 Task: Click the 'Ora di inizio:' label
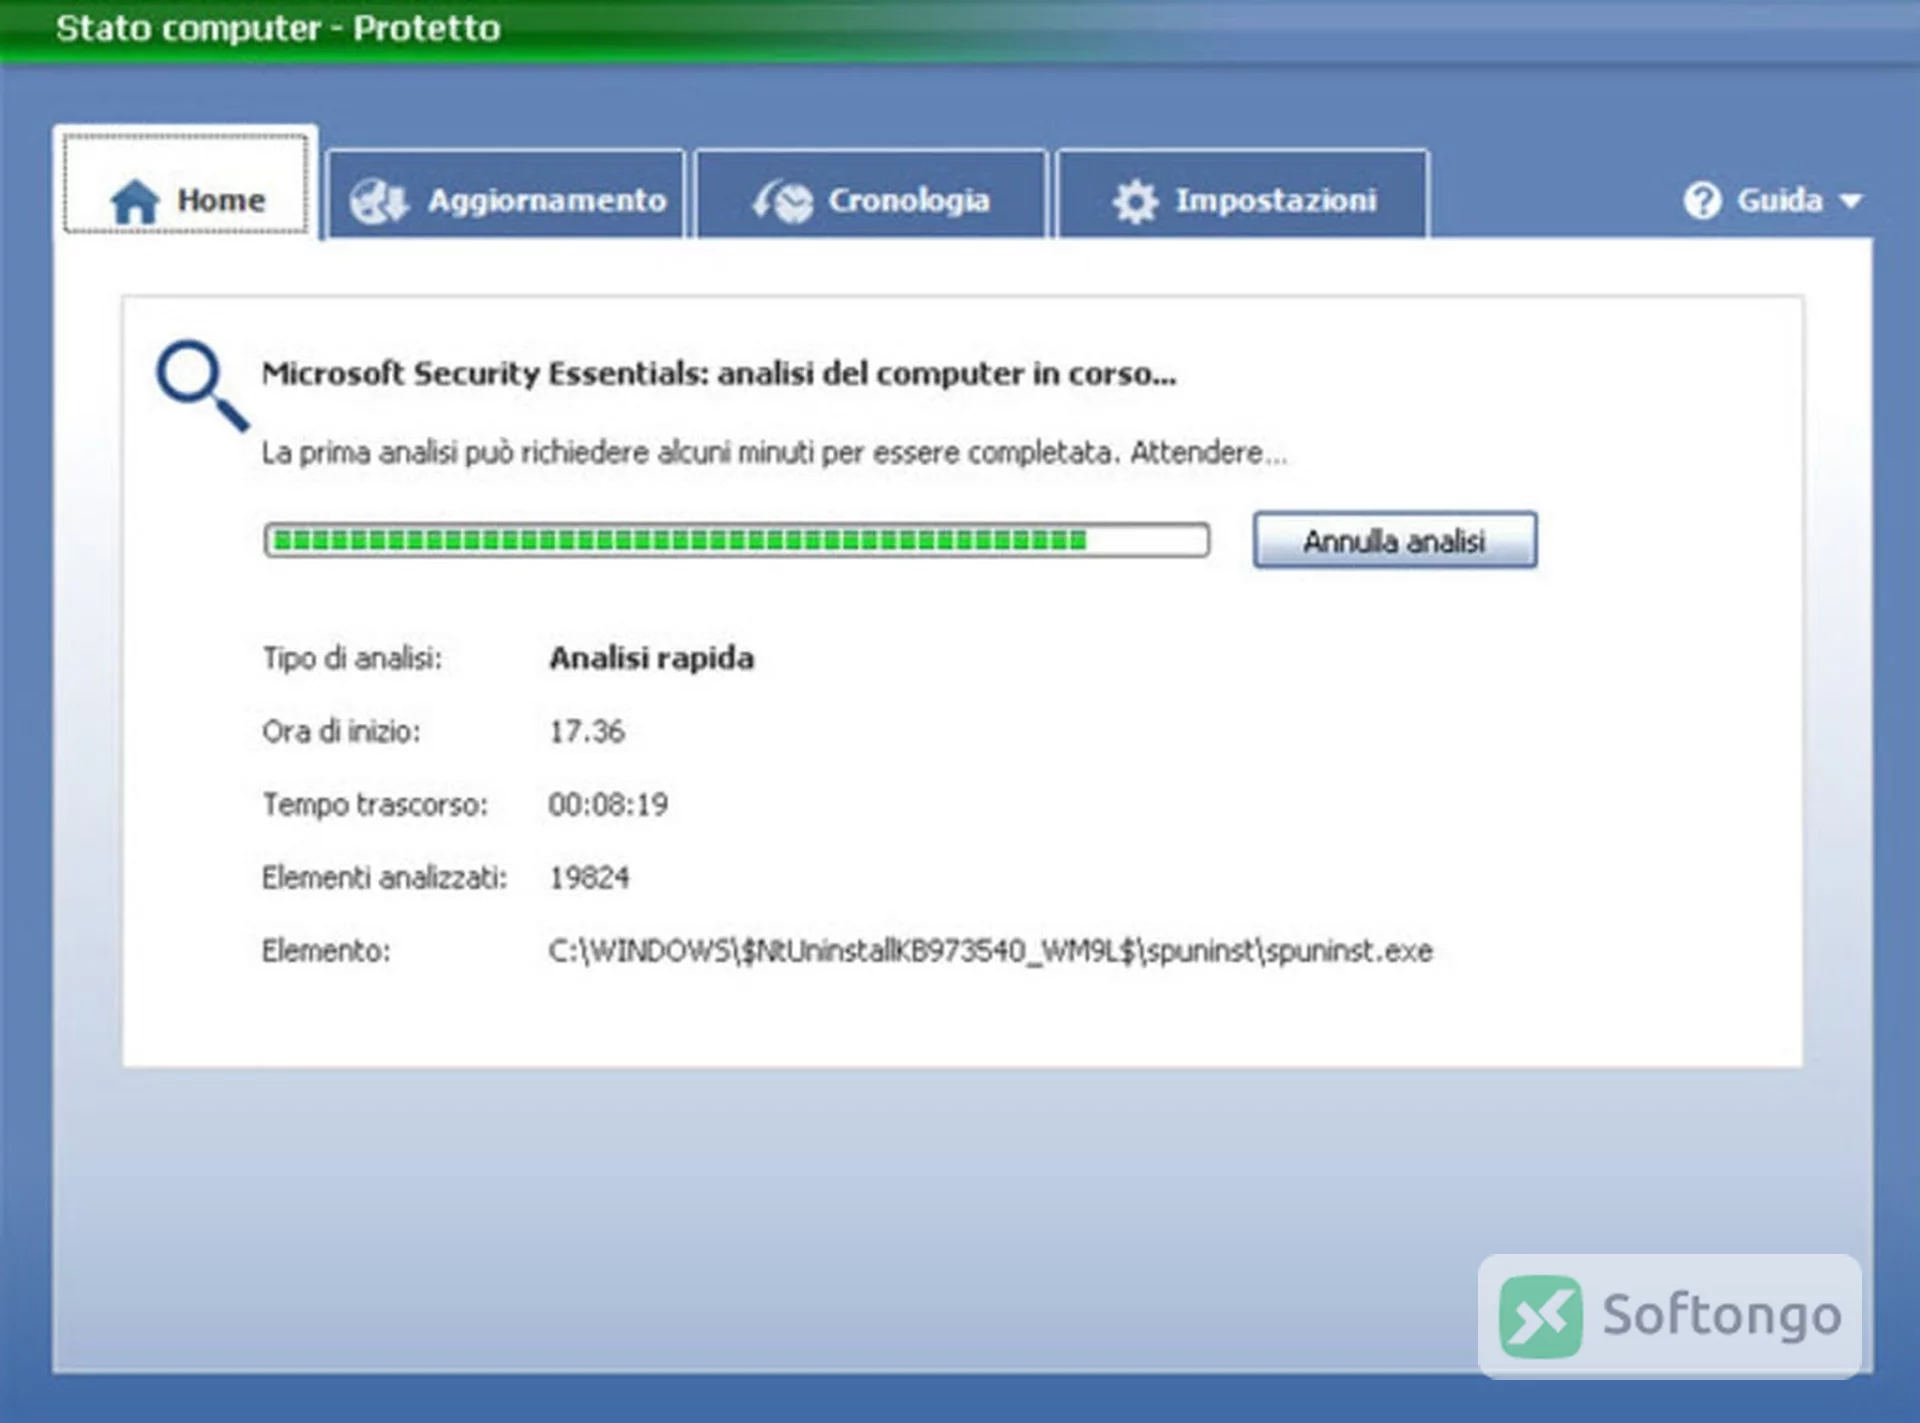[341, 731]
